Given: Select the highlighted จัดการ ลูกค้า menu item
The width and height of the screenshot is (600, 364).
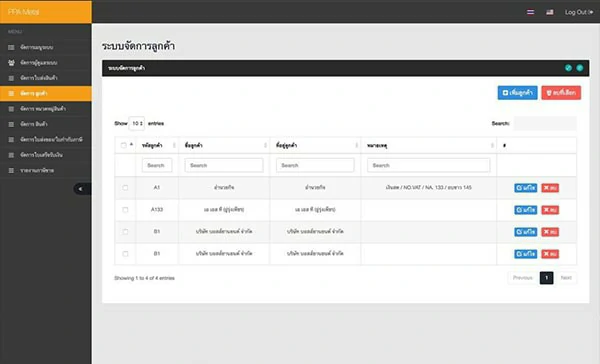Looking at the screenshot, I should [x=46, y=93].
